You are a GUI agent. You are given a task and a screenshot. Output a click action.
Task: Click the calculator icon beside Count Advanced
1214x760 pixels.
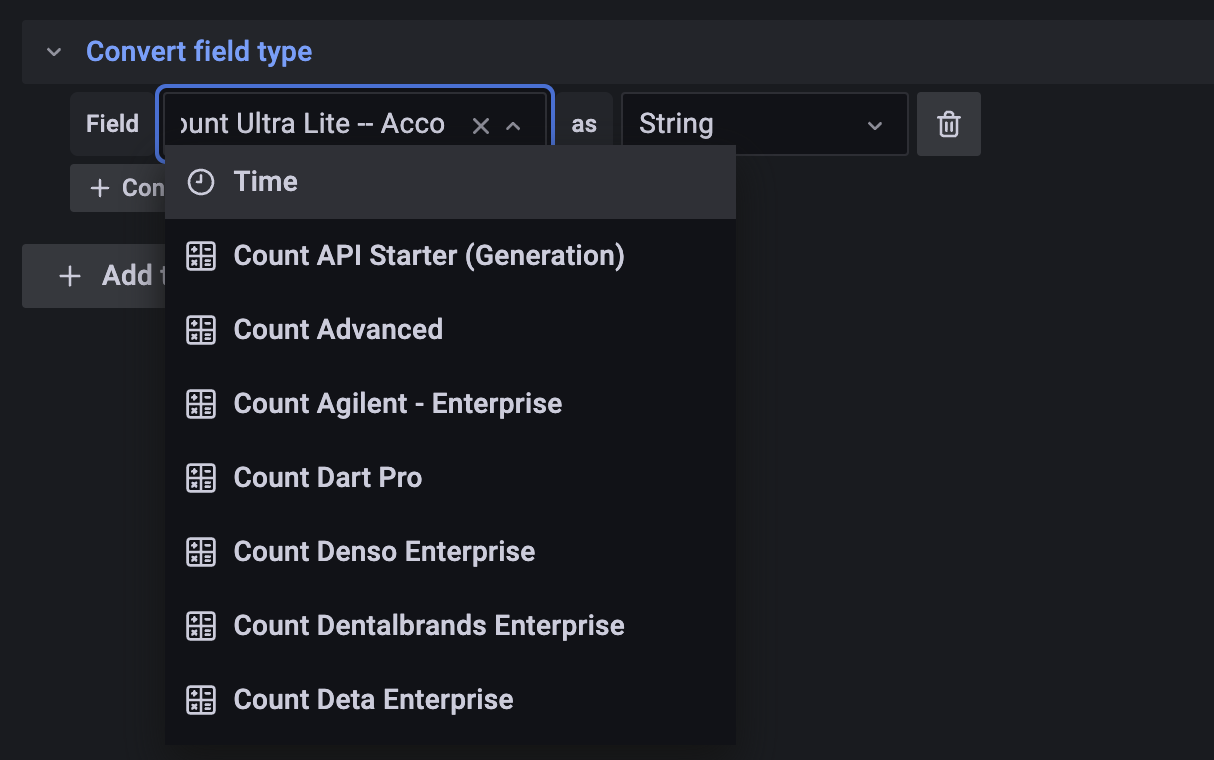201,330
